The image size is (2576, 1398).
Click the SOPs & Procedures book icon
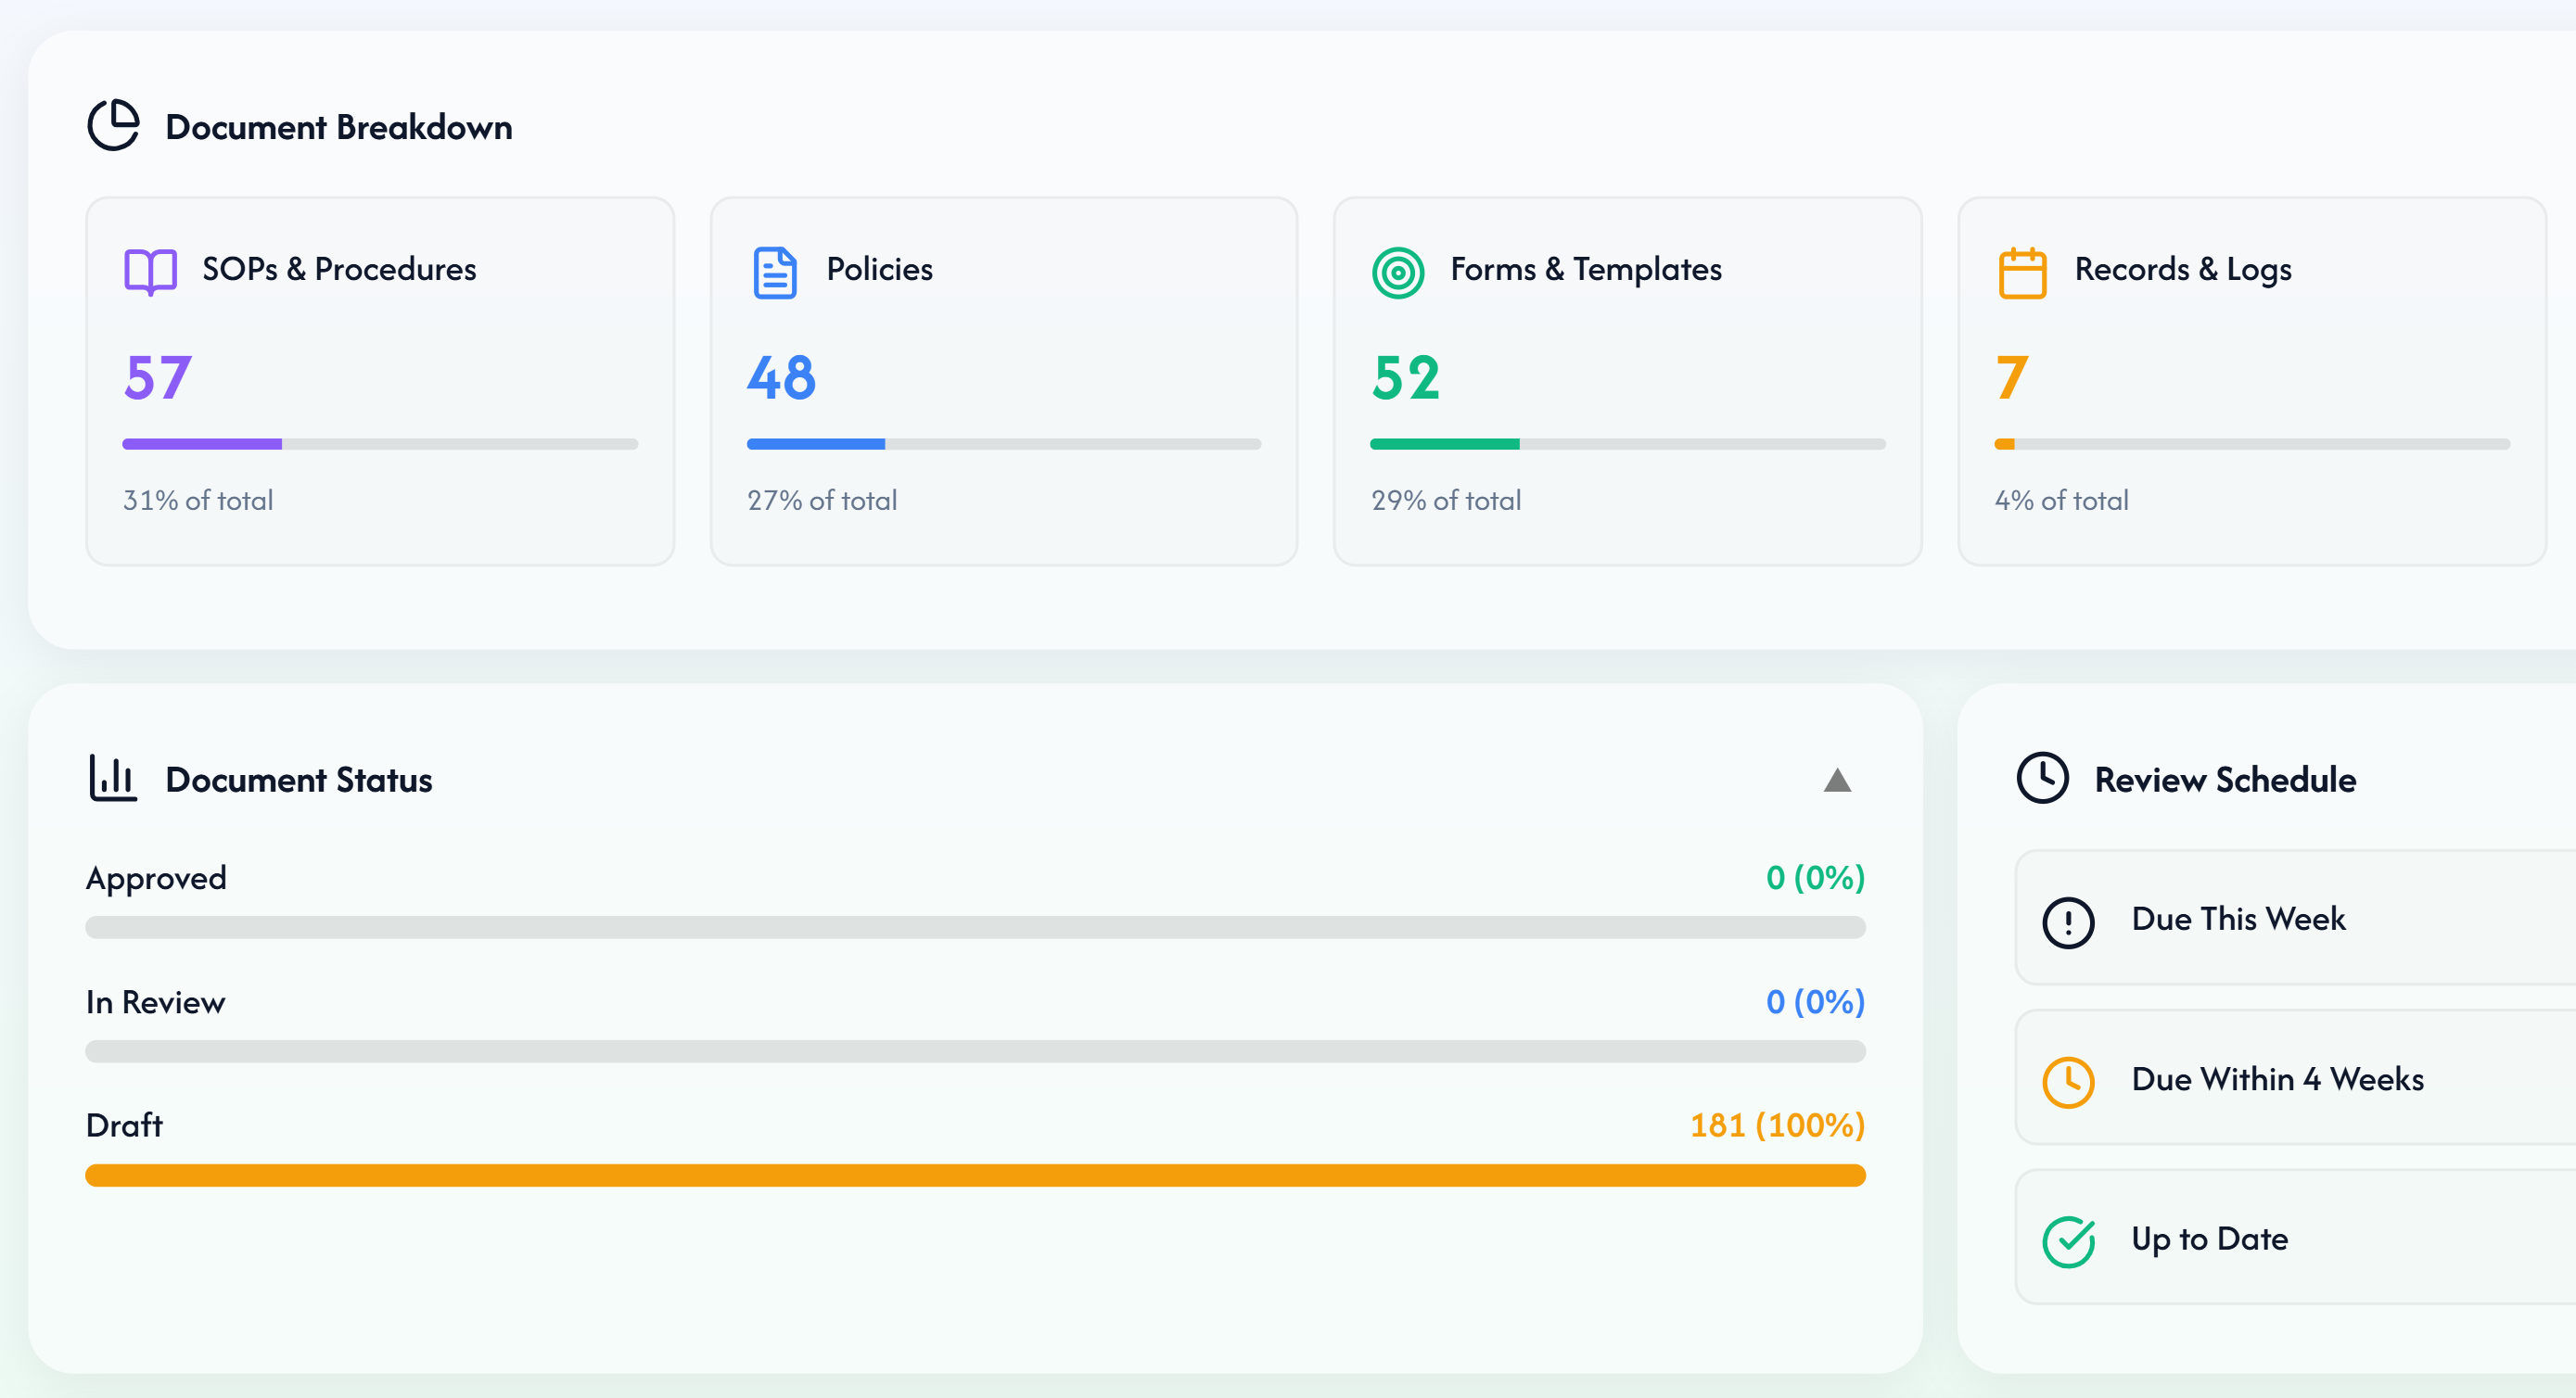(150, 271)
